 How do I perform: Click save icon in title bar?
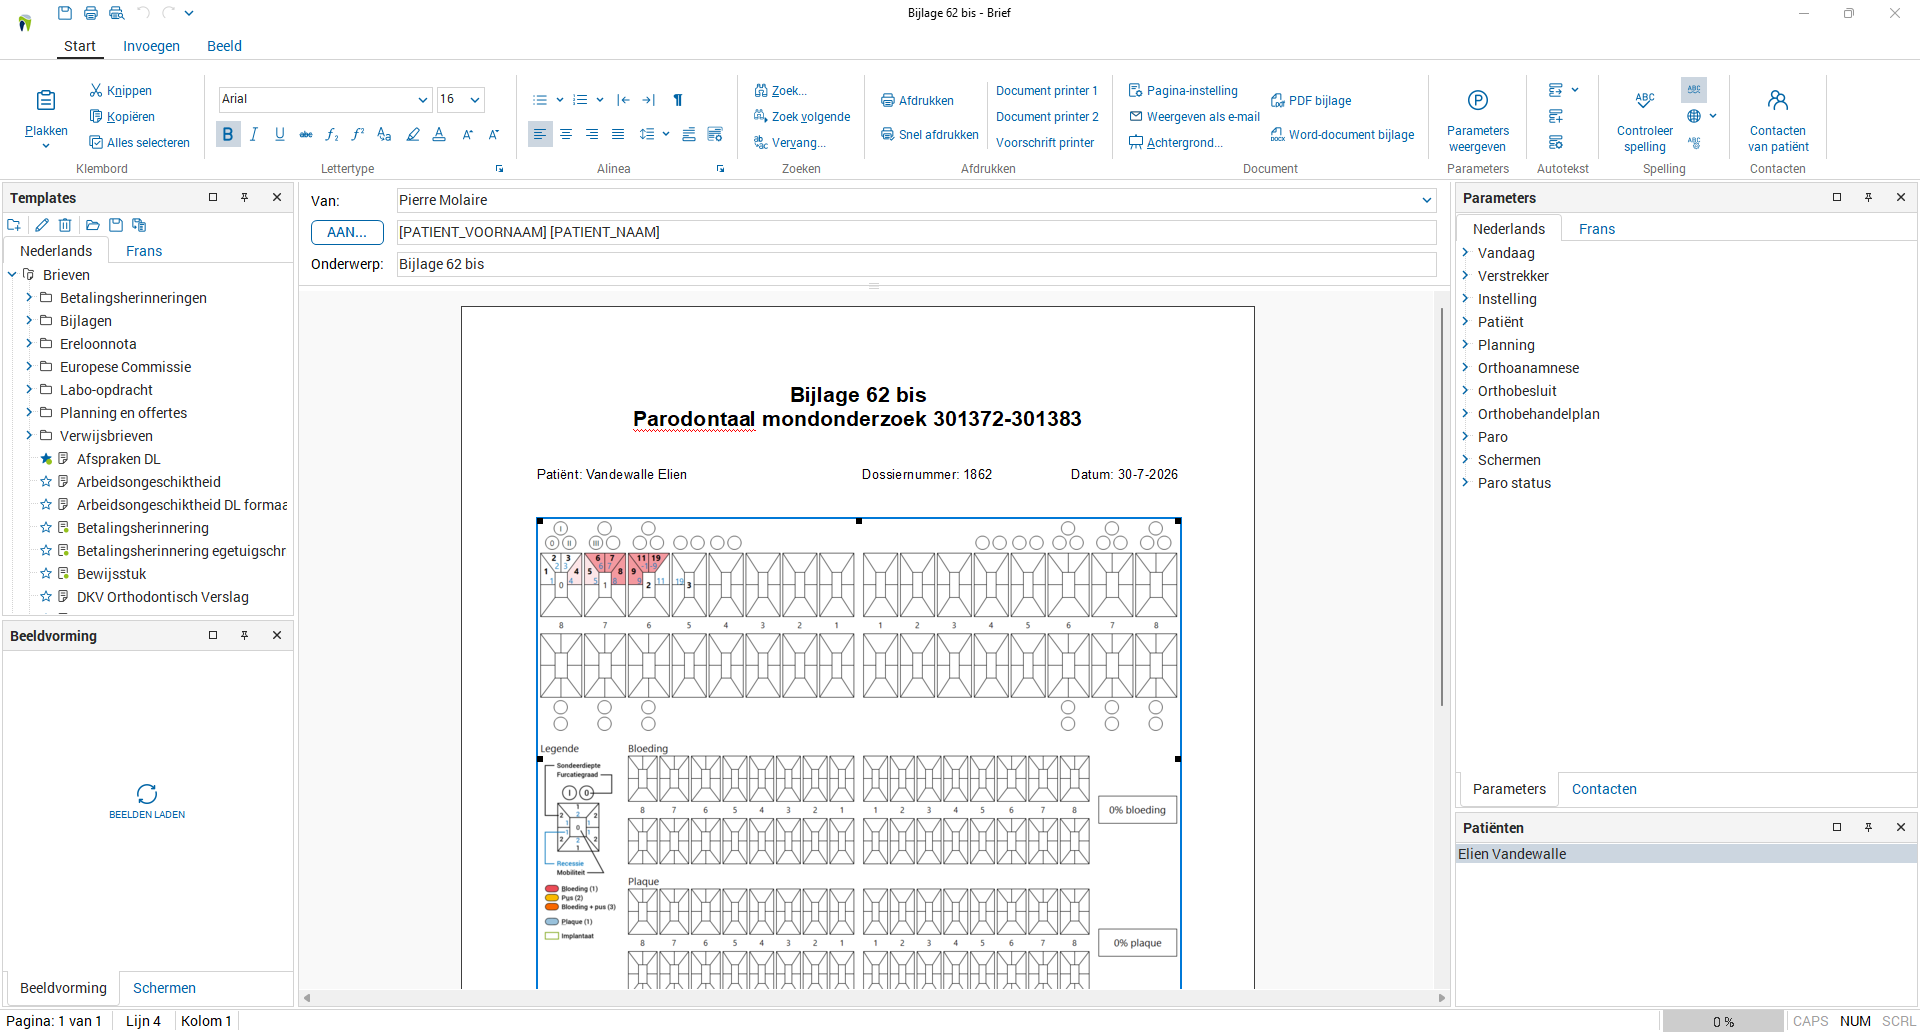[x=65, y=13]
